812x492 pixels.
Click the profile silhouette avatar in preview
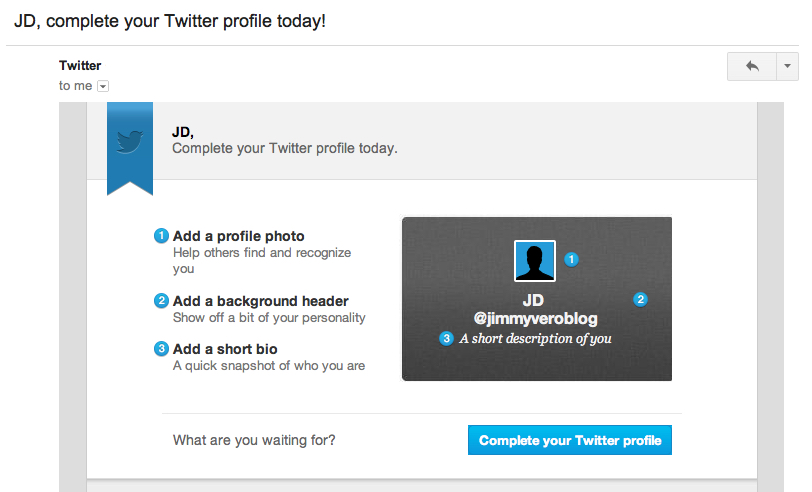534,261
